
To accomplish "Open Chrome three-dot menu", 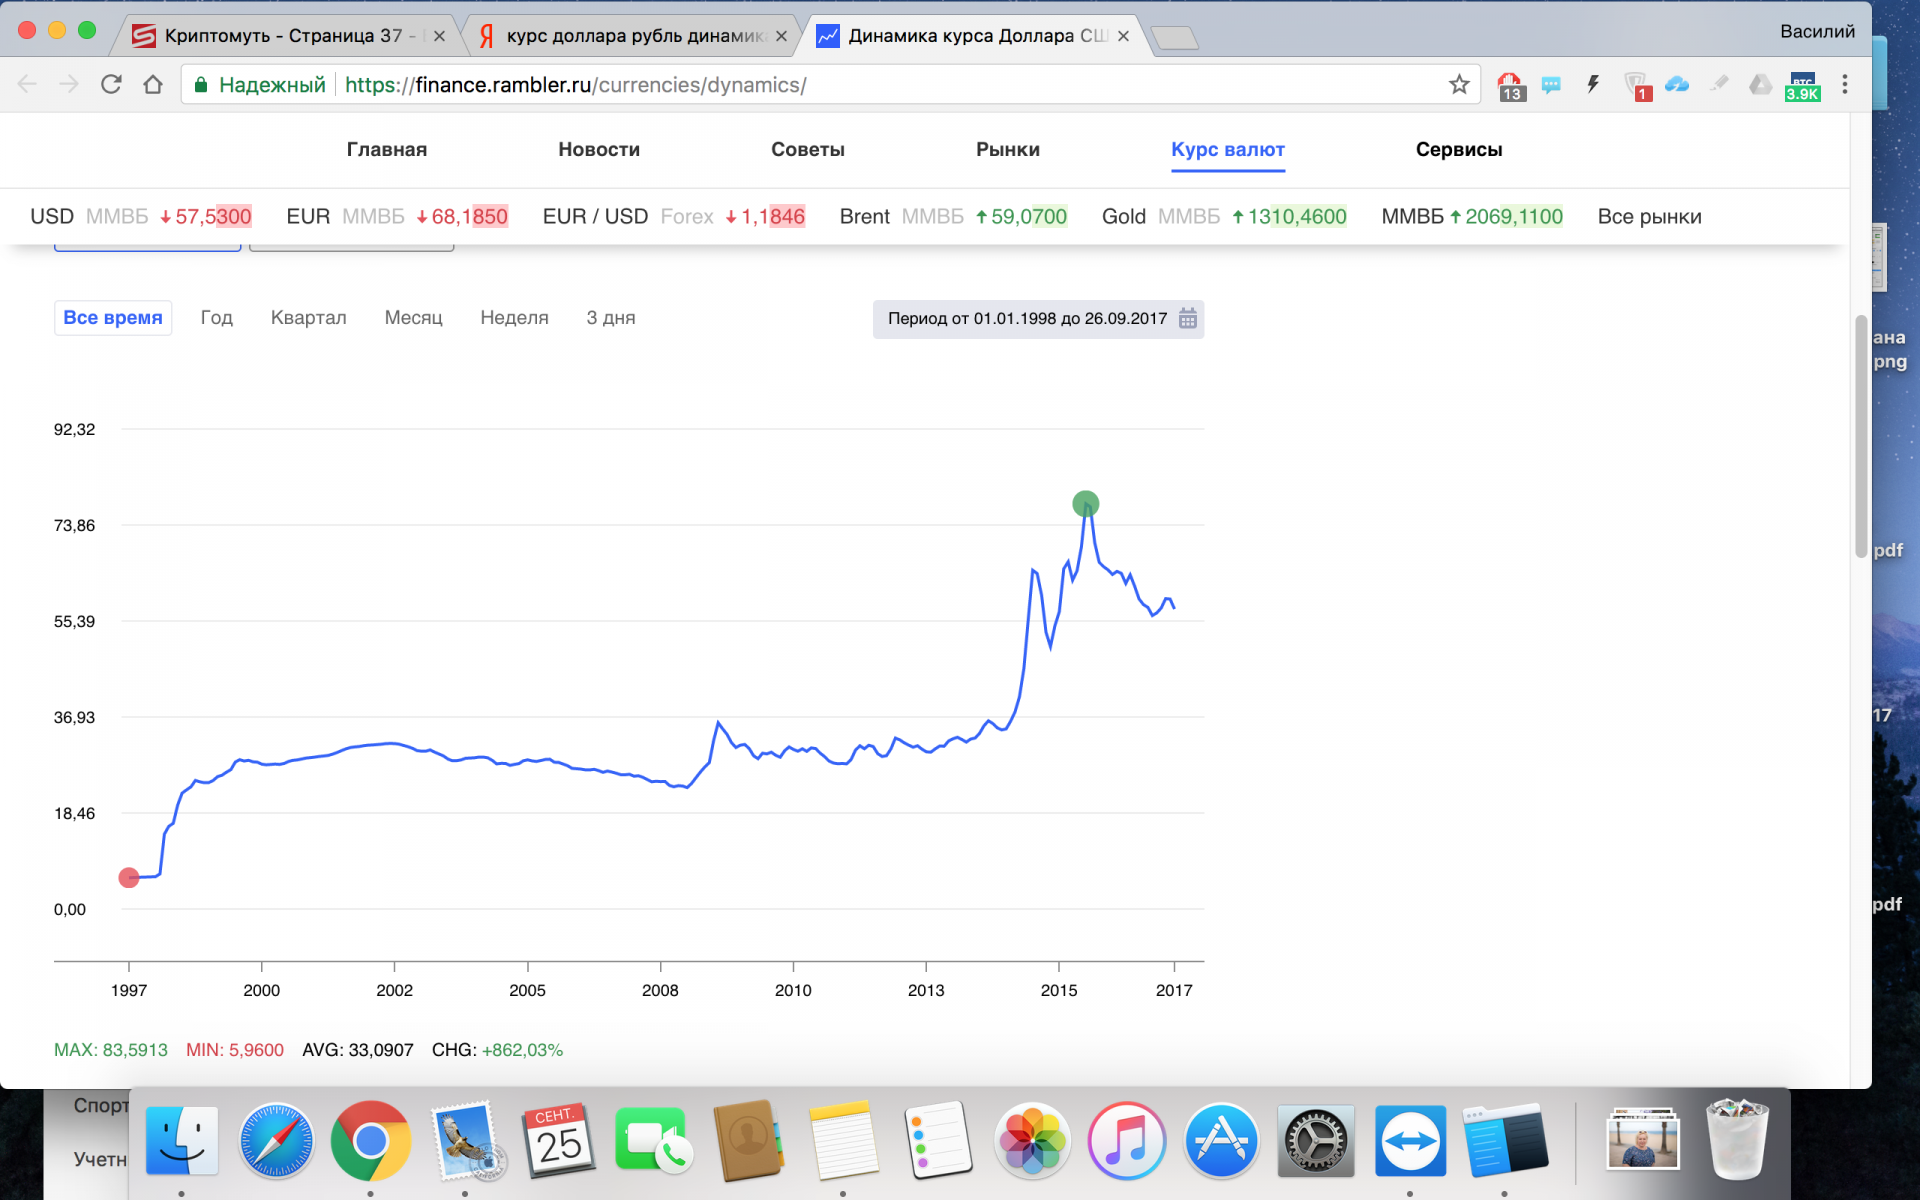I will 1845,85.
